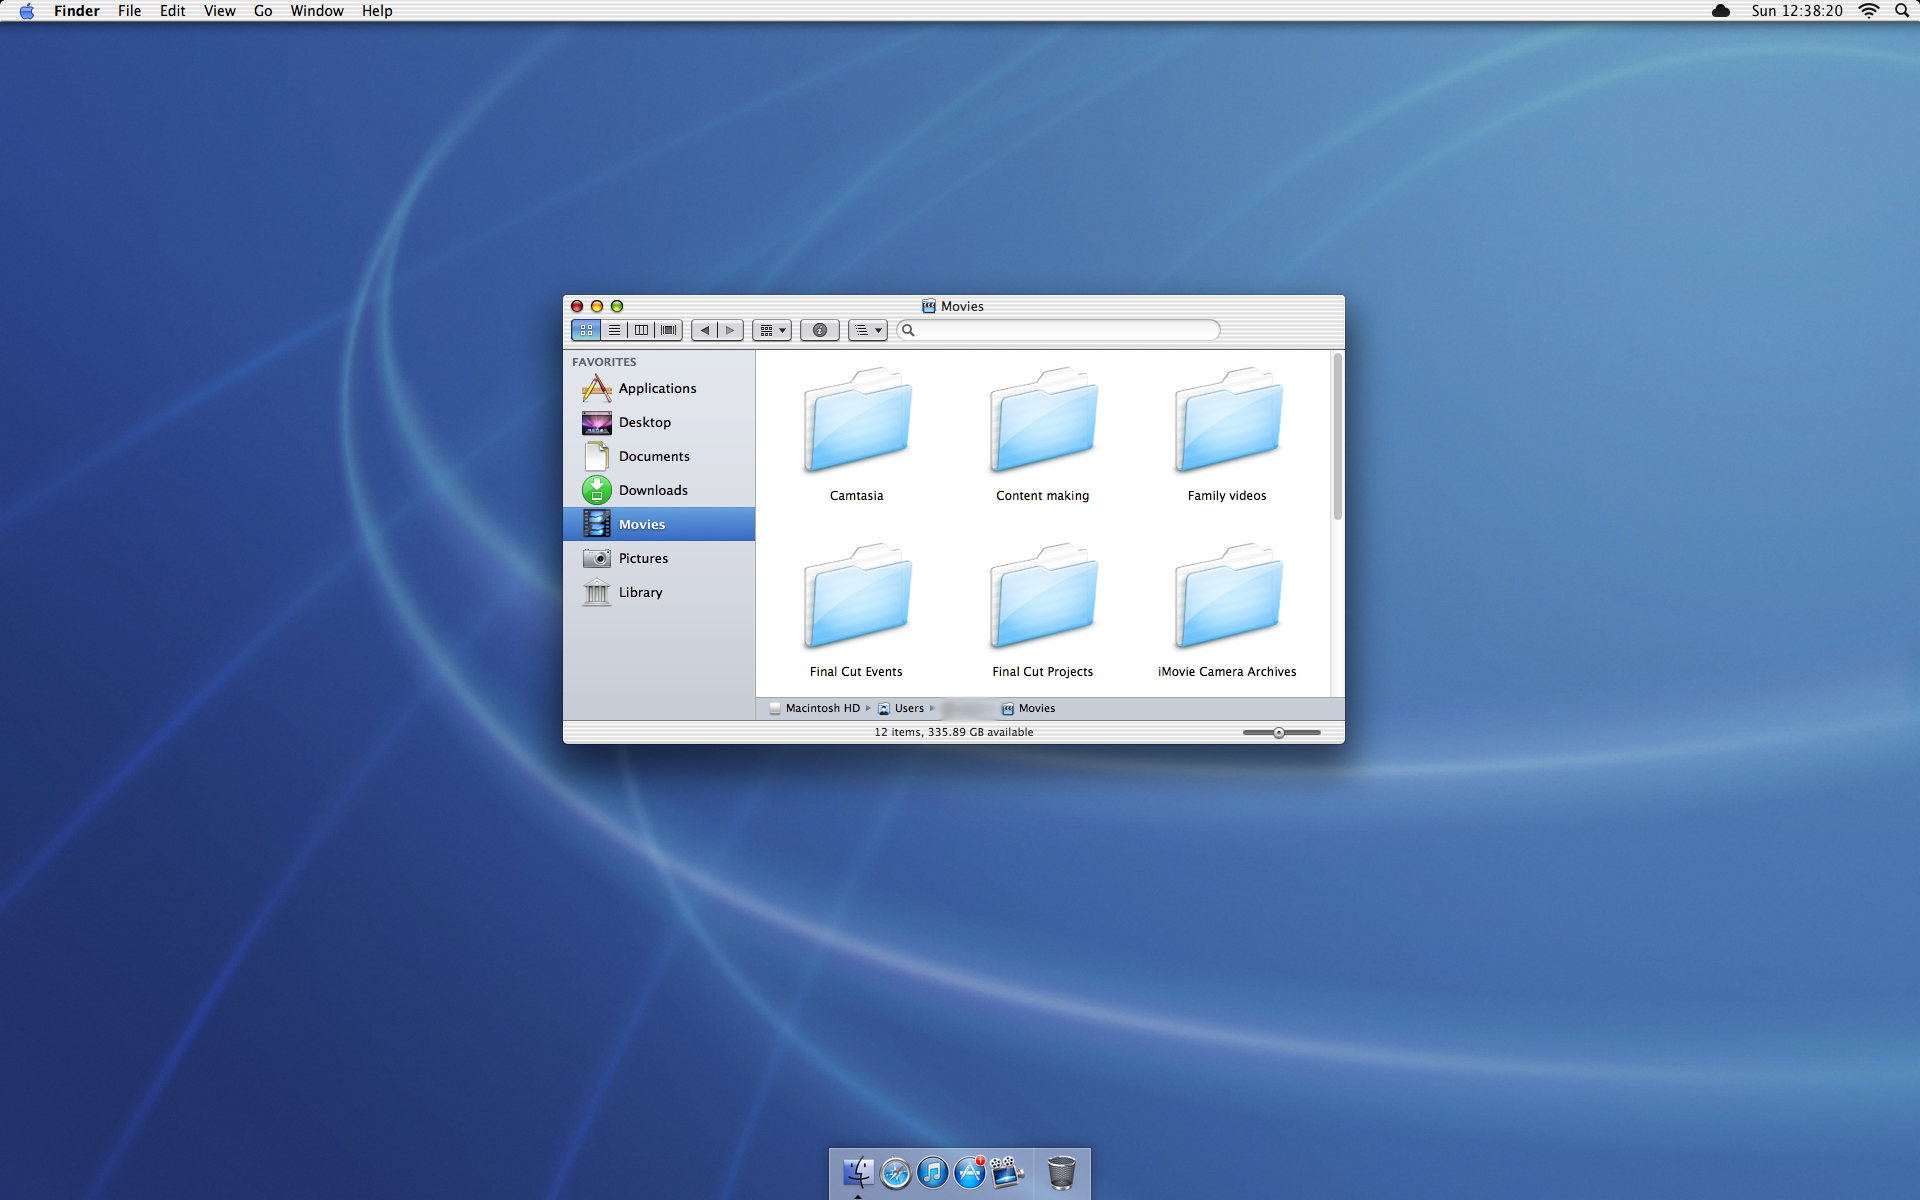Click the Get Info toolbar button
This screenshot has width=1920, height=1200.
pos(819,330)
